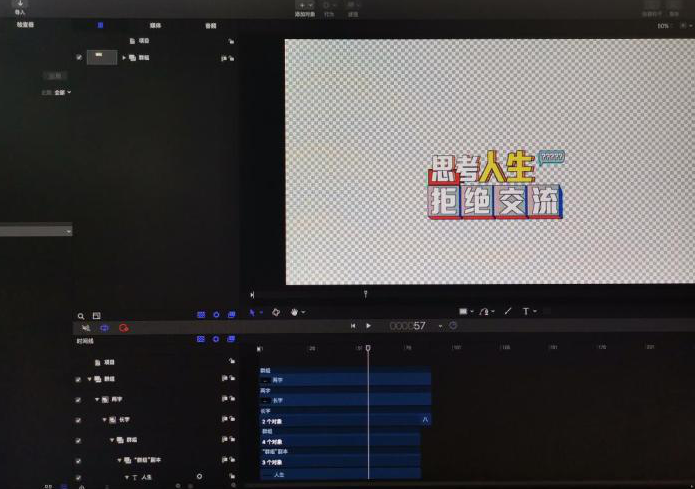Viewport: 695px width, 489px height.
Task: Select the Text (T) tool
Action: click(526, 312)
